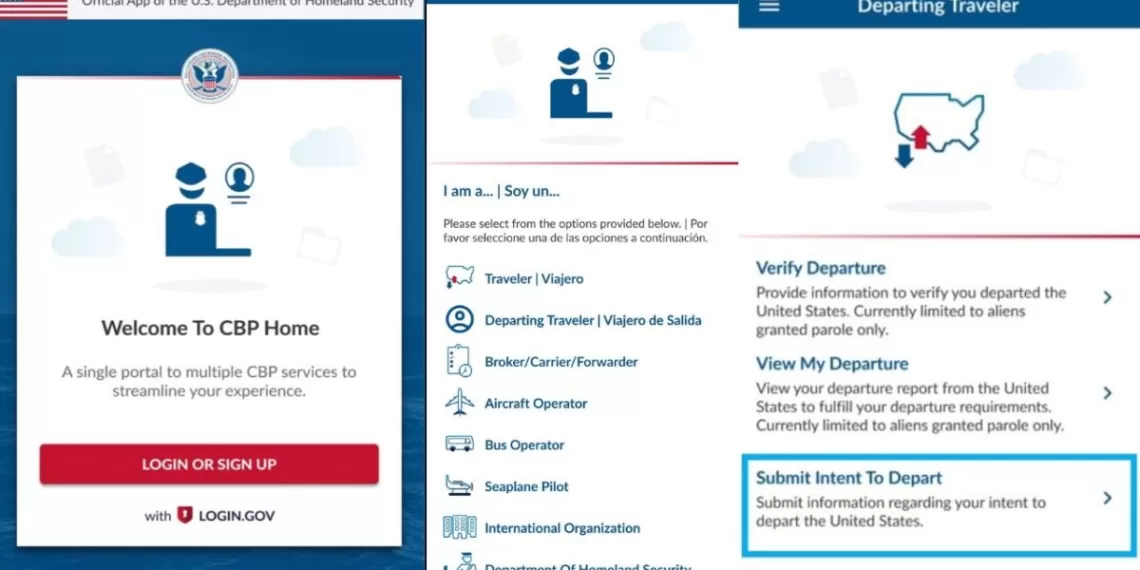This screenshot has width=1140, height=570.
Task: Choose Traveler | Viajero option
Action: 534,278
